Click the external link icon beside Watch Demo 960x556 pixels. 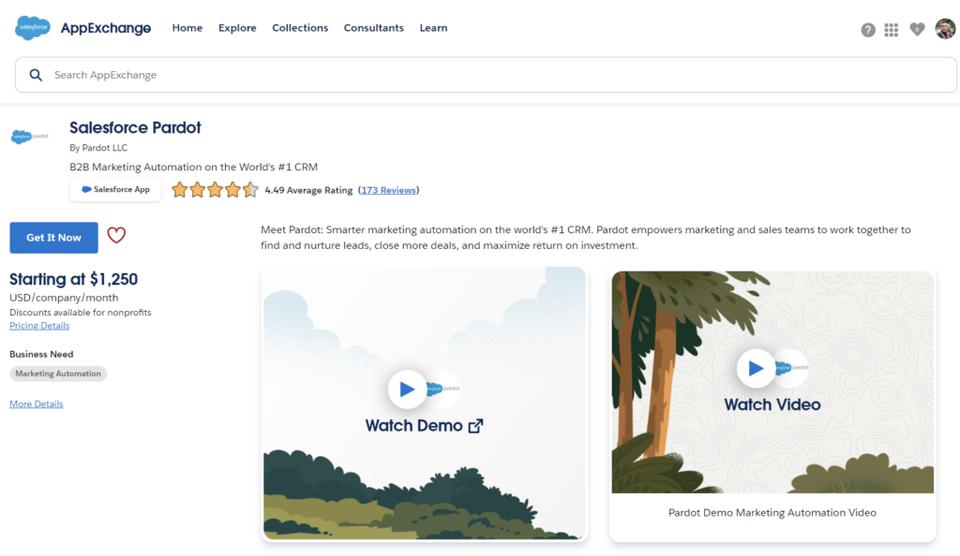(476, 426)
